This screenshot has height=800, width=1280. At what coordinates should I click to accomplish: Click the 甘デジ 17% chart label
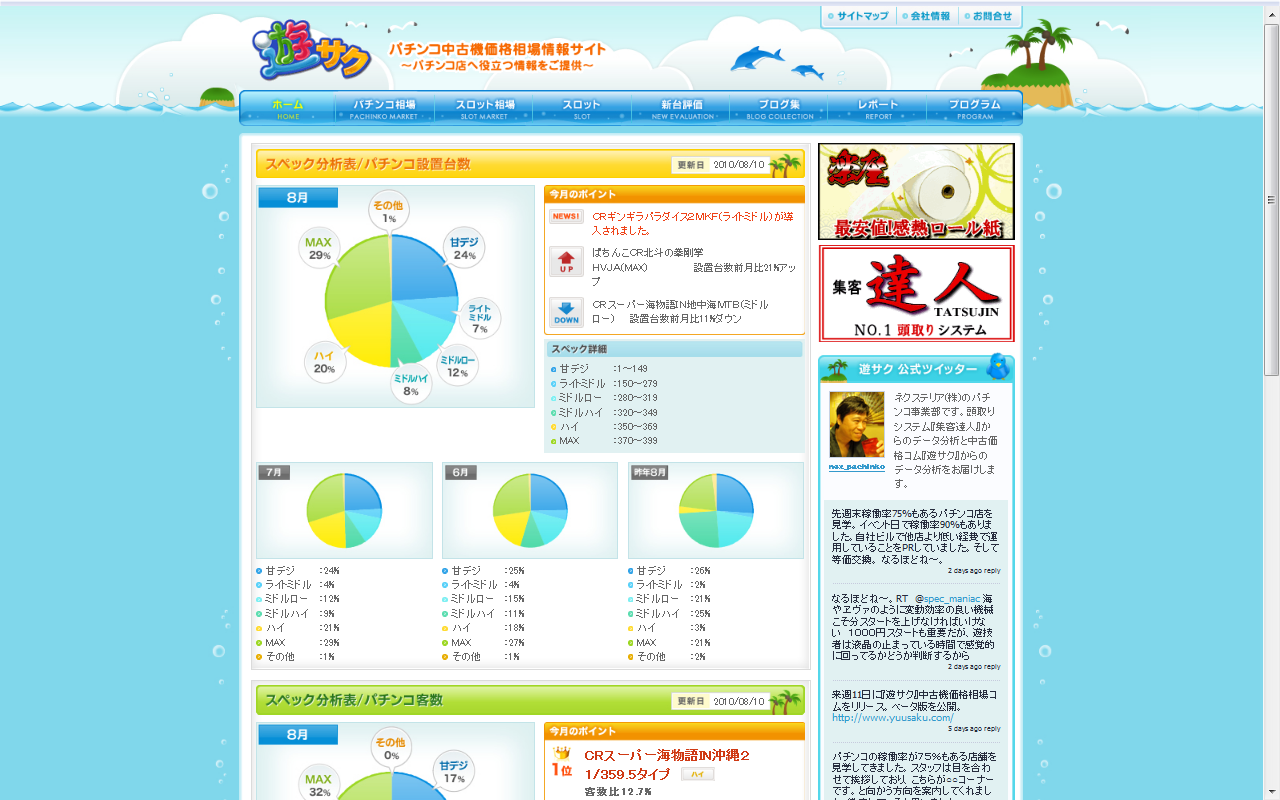[454, 772]
